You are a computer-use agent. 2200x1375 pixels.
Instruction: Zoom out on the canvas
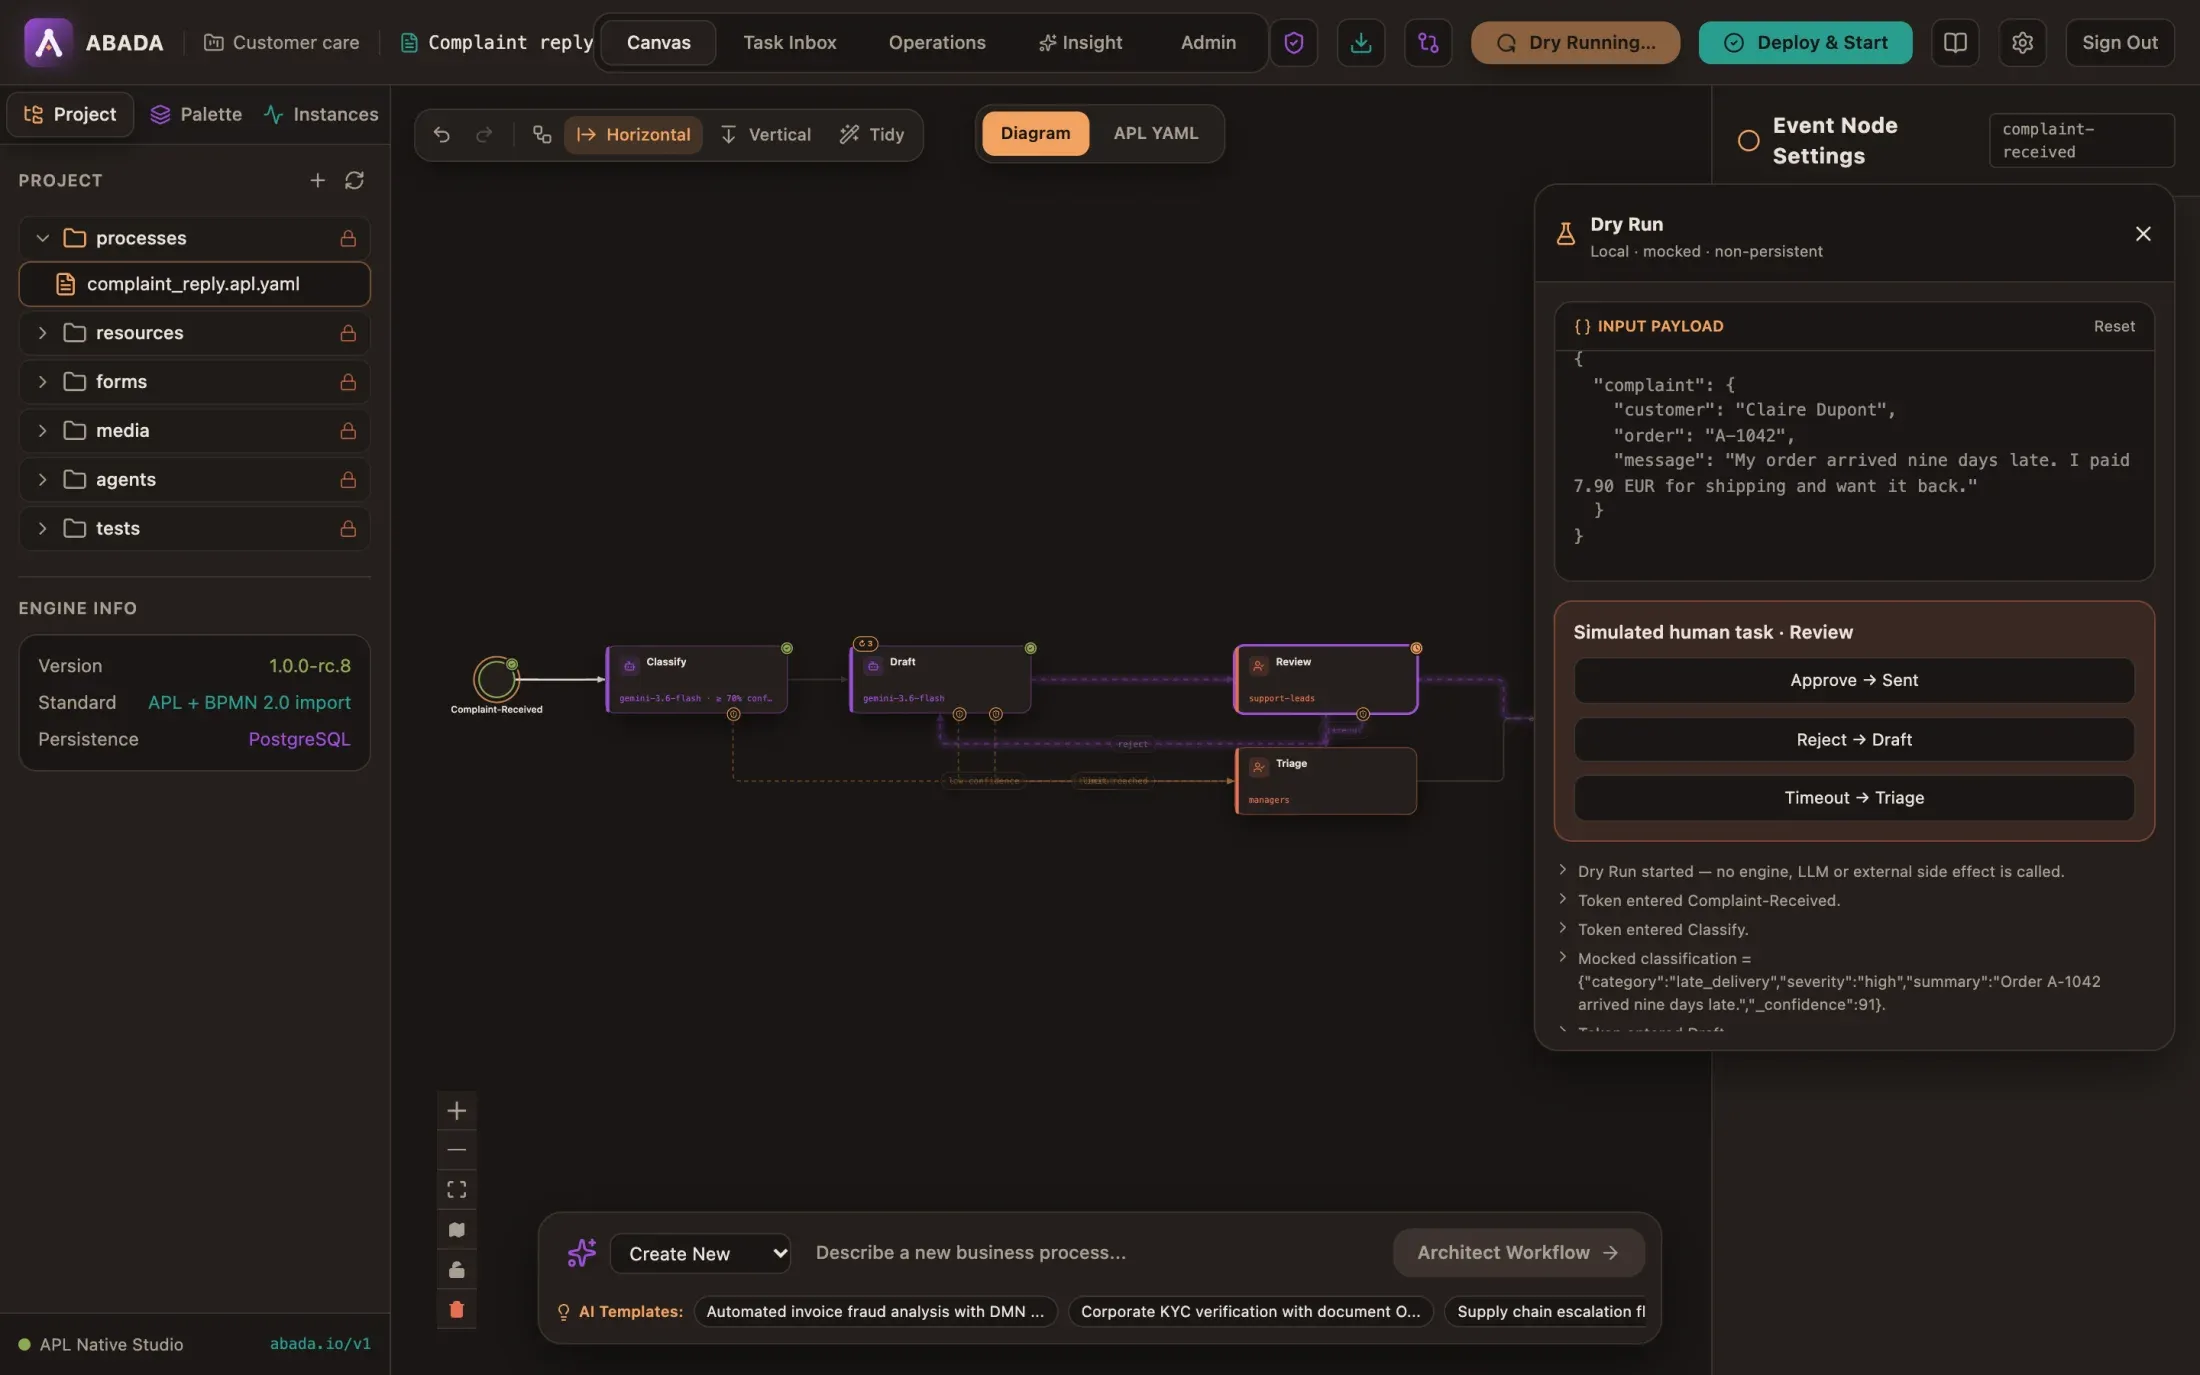456,1150
